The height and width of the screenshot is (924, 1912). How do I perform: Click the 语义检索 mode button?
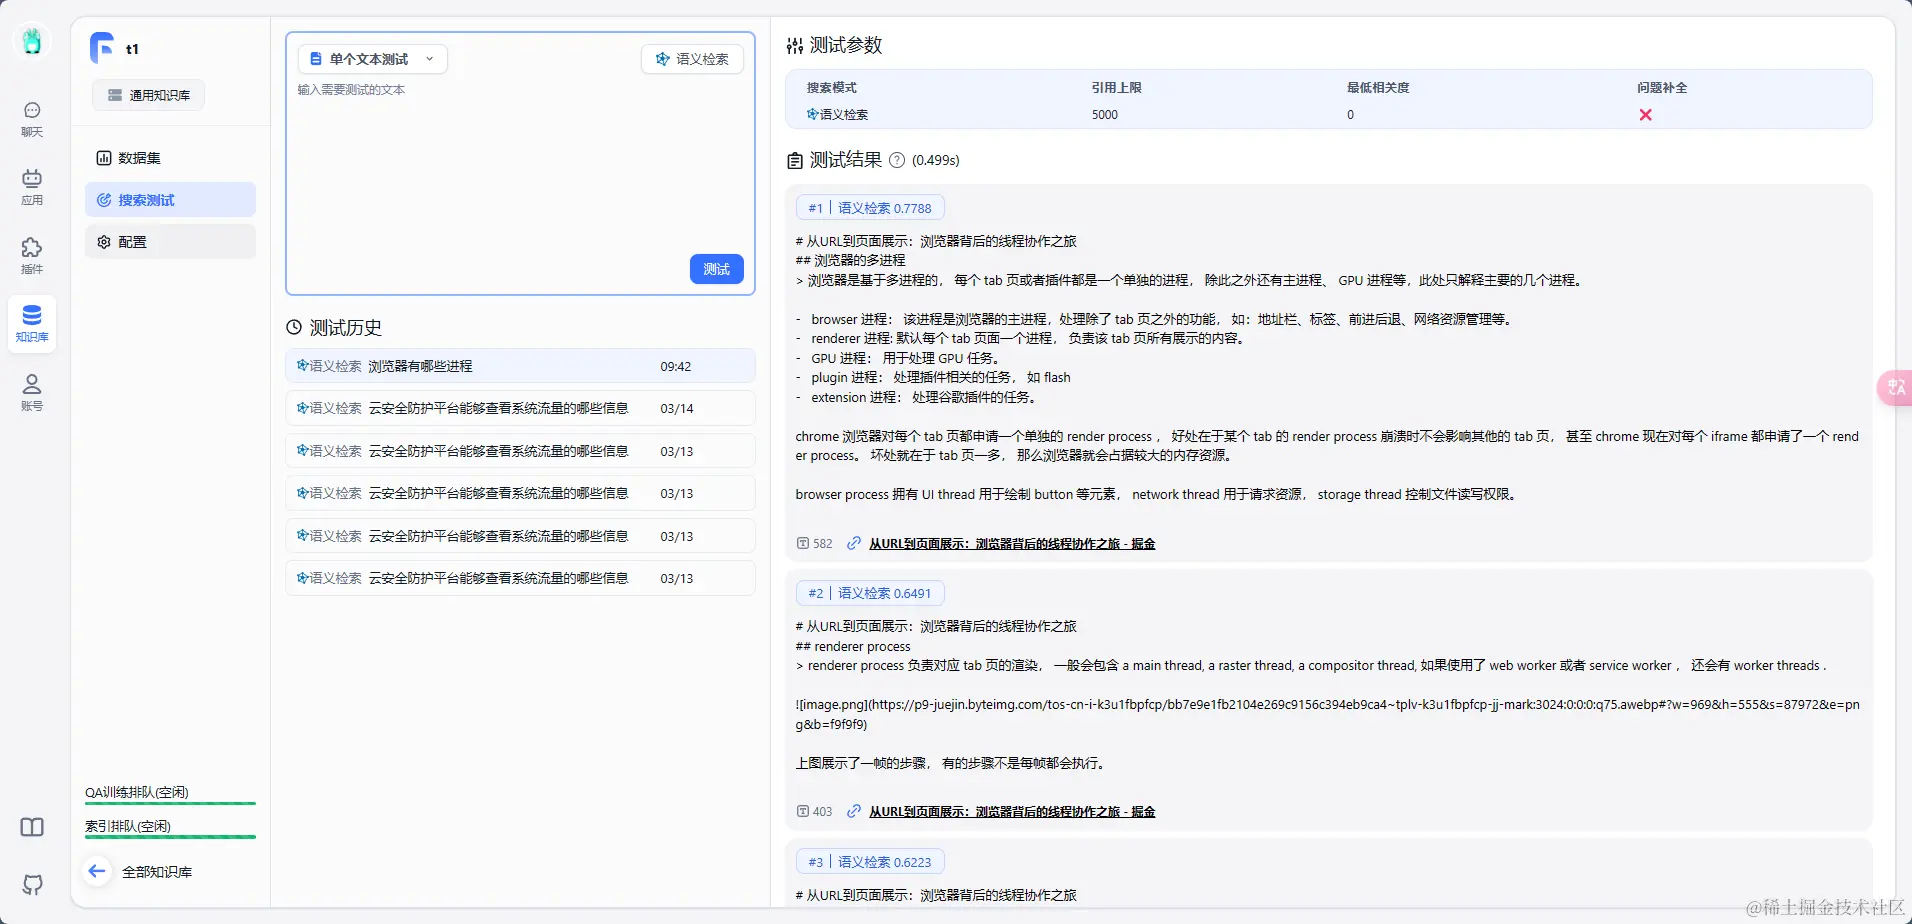pyautogui.click(x=692, y=59)
